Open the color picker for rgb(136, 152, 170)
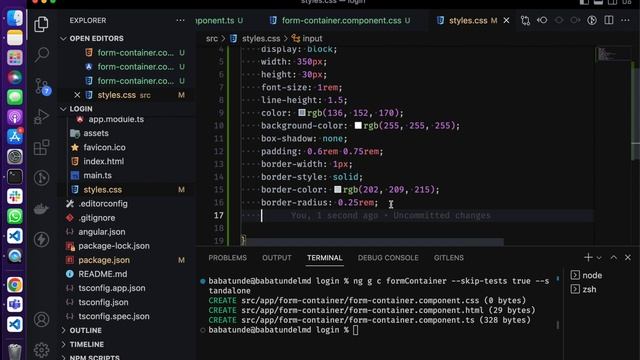This screenshot has width=640, height=360. 302,113
